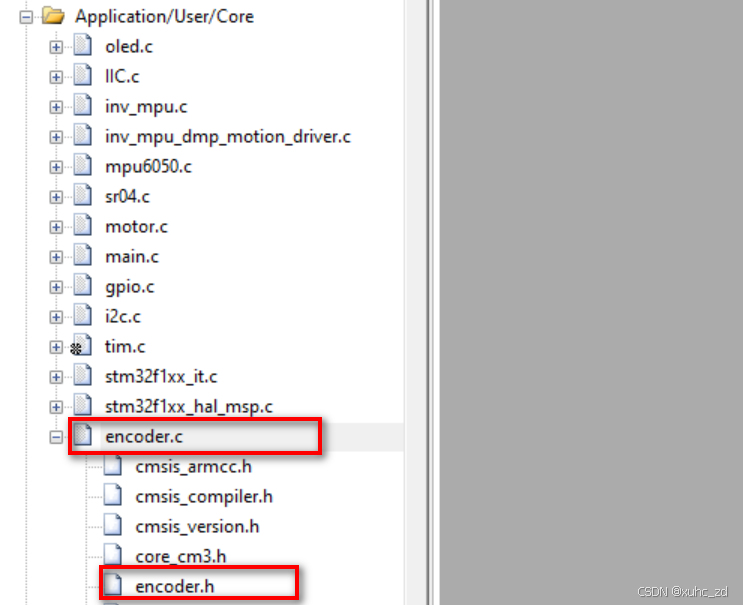This screenshot has height=605, width=743.
Task: Select i2c.c in the project tree
Action: pos(123,316)
